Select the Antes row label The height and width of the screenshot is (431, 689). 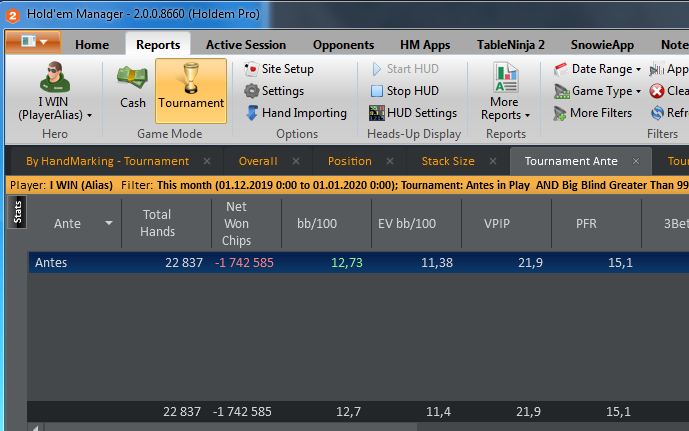(x=51, y=263)
